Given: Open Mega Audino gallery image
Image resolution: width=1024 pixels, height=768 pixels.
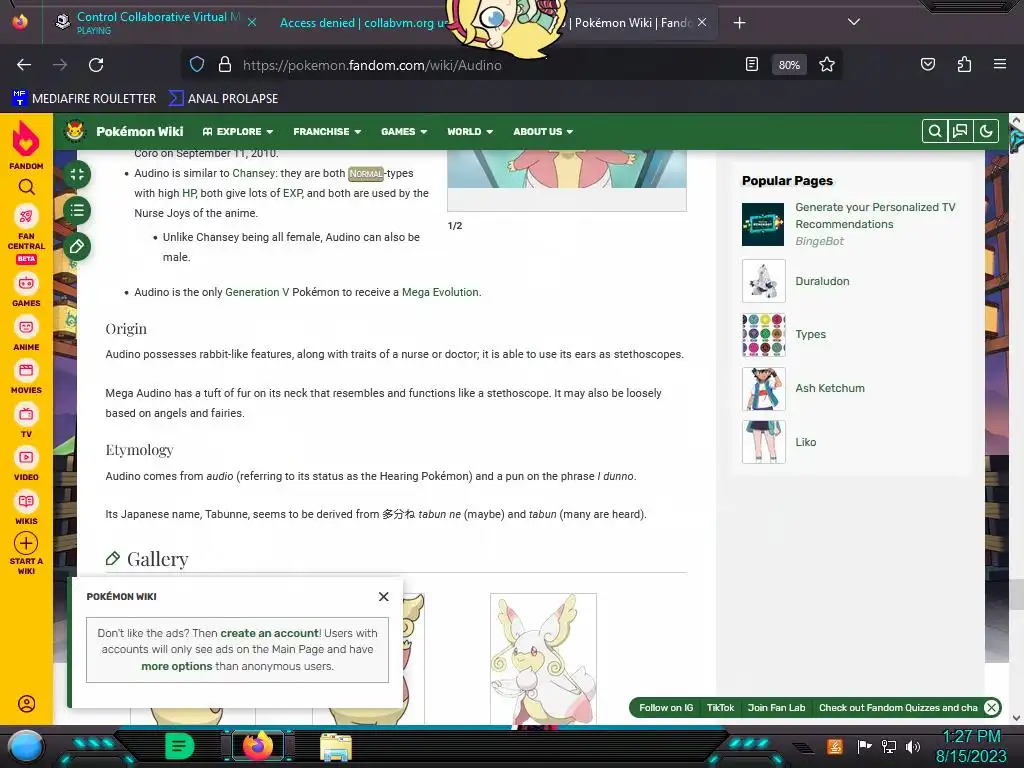Looking at the screenshot, I should pos(543,658).
